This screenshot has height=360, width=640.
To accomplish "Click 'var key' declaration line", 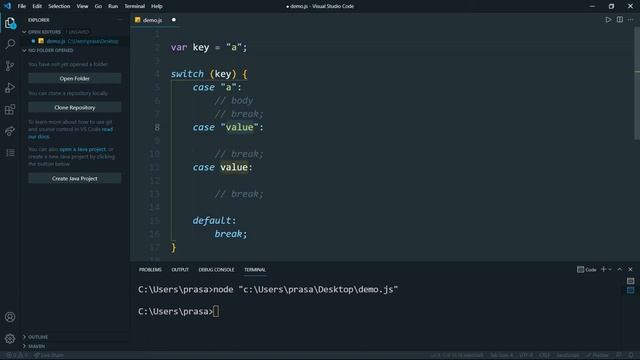I will 209,47.
